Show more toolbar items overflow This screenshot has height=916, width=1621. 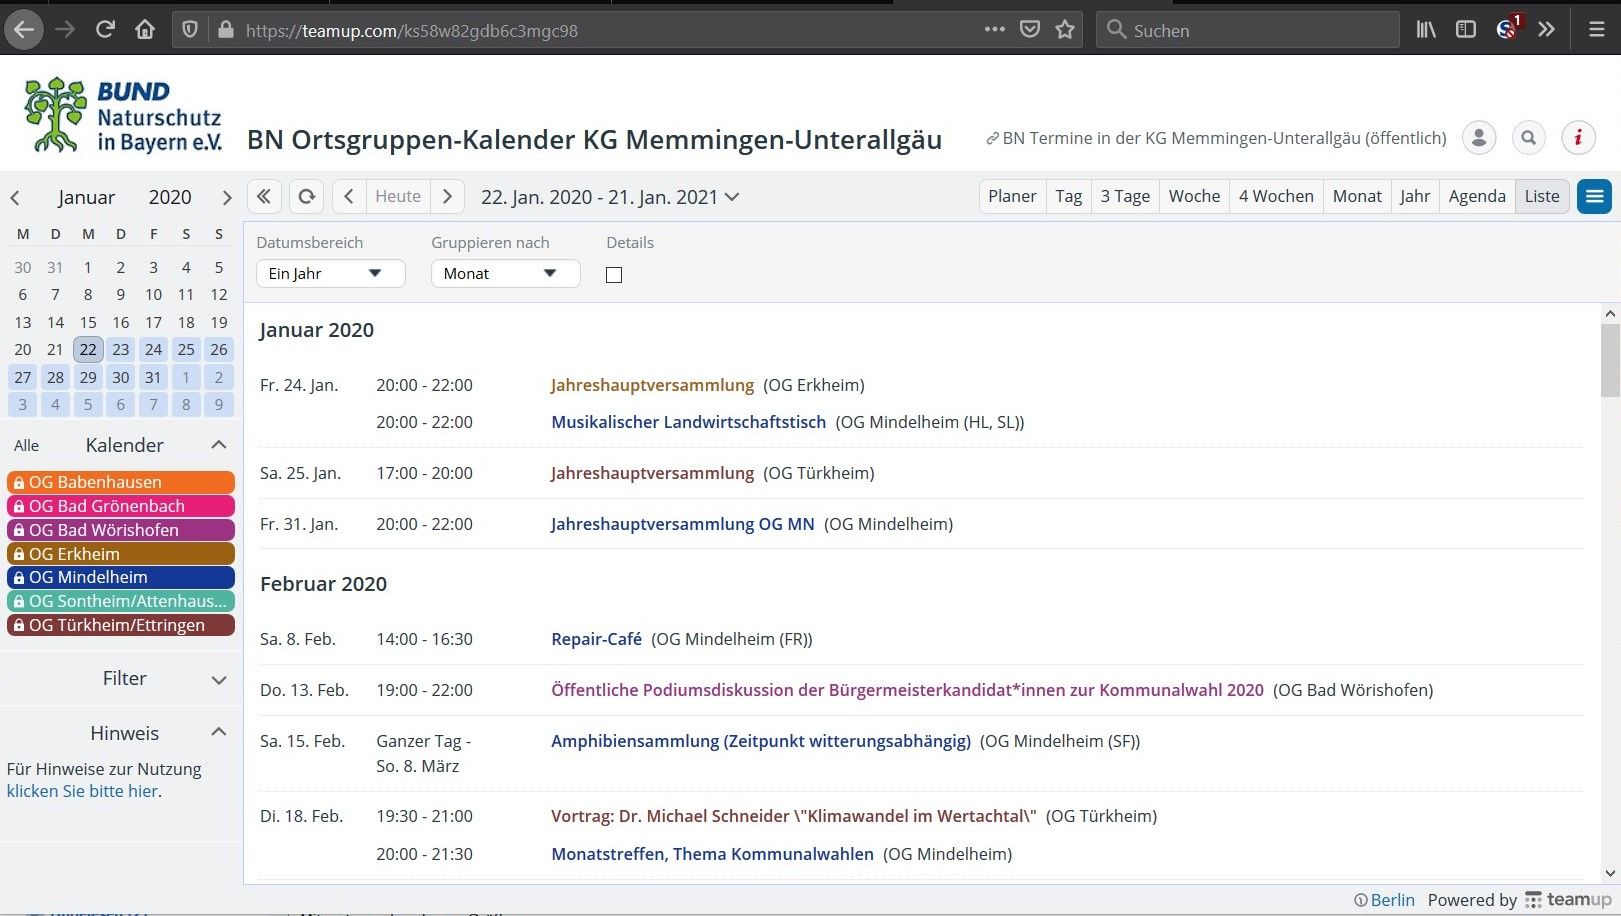click(1547, 30)
